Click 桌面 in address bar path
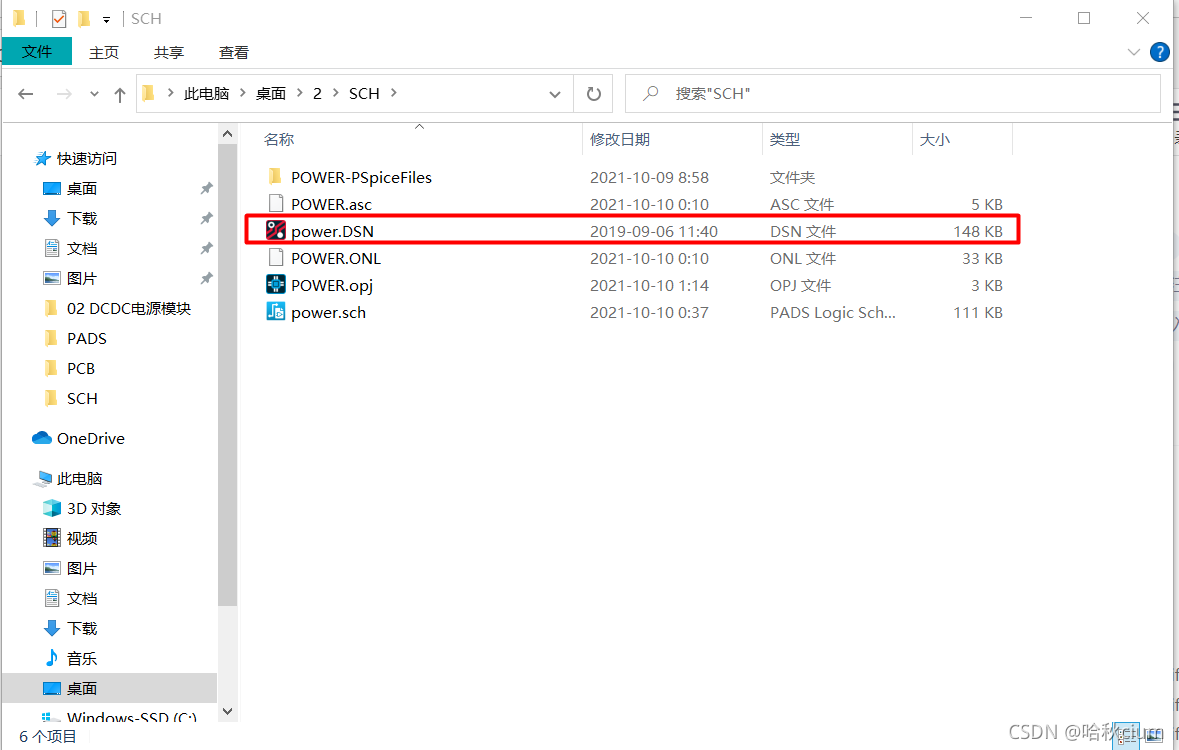Viewport: 1179px width, 750px height. (271, 93)
